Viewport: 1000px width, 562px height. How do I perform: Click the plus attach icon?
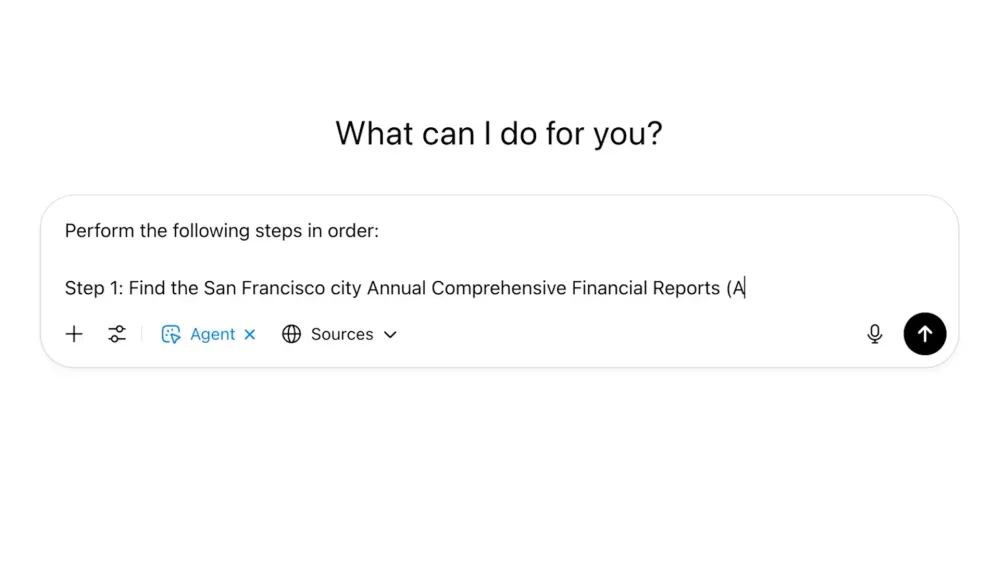[74, 334]
